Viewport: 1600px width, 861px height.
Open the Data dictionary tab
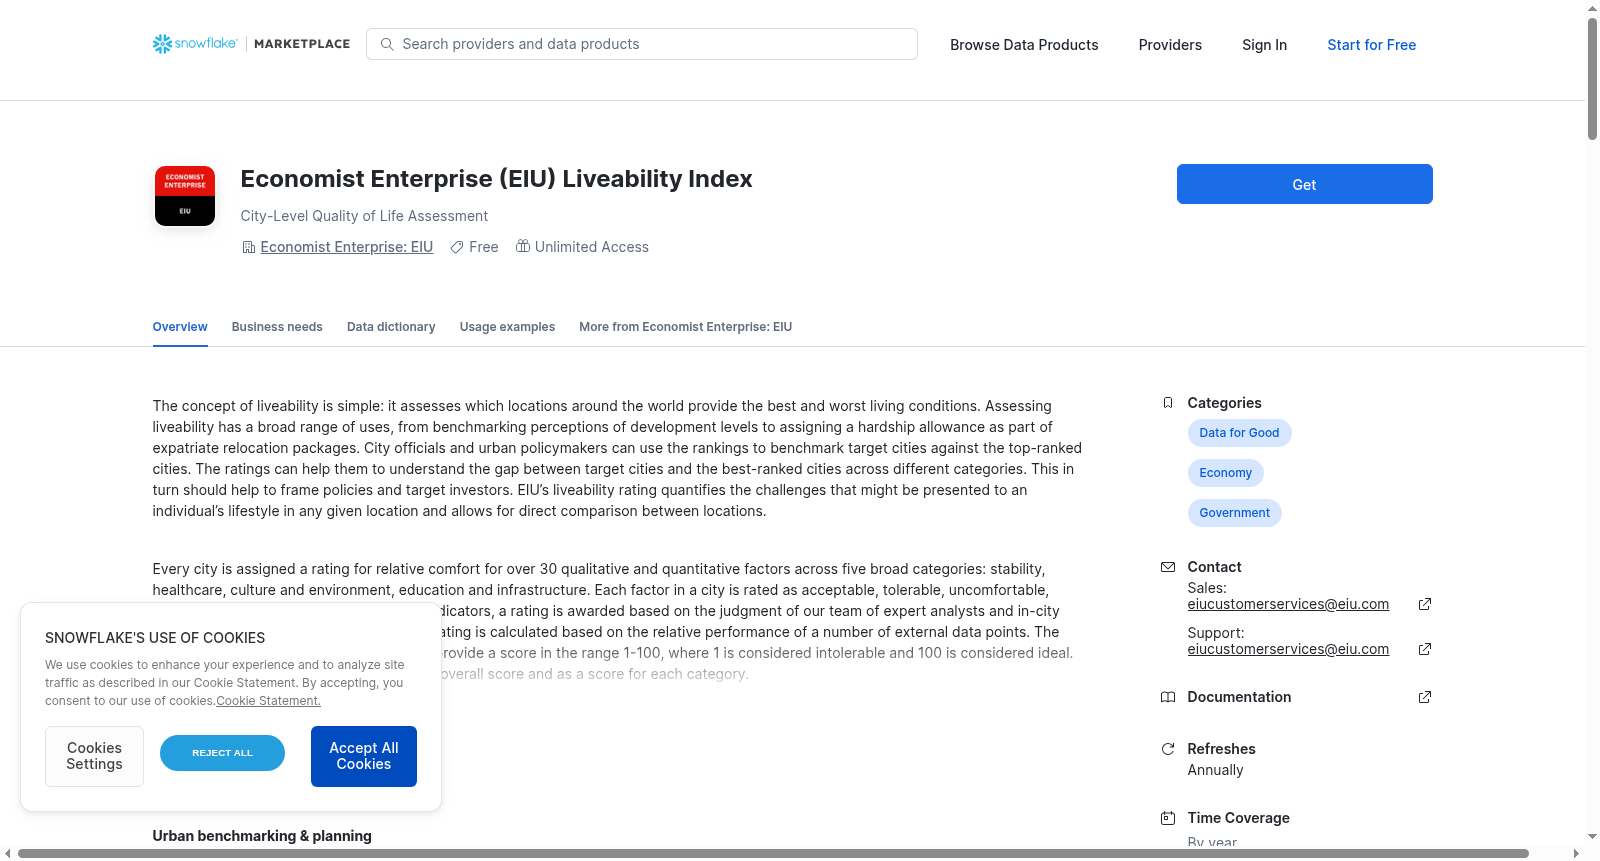[391, 327]
